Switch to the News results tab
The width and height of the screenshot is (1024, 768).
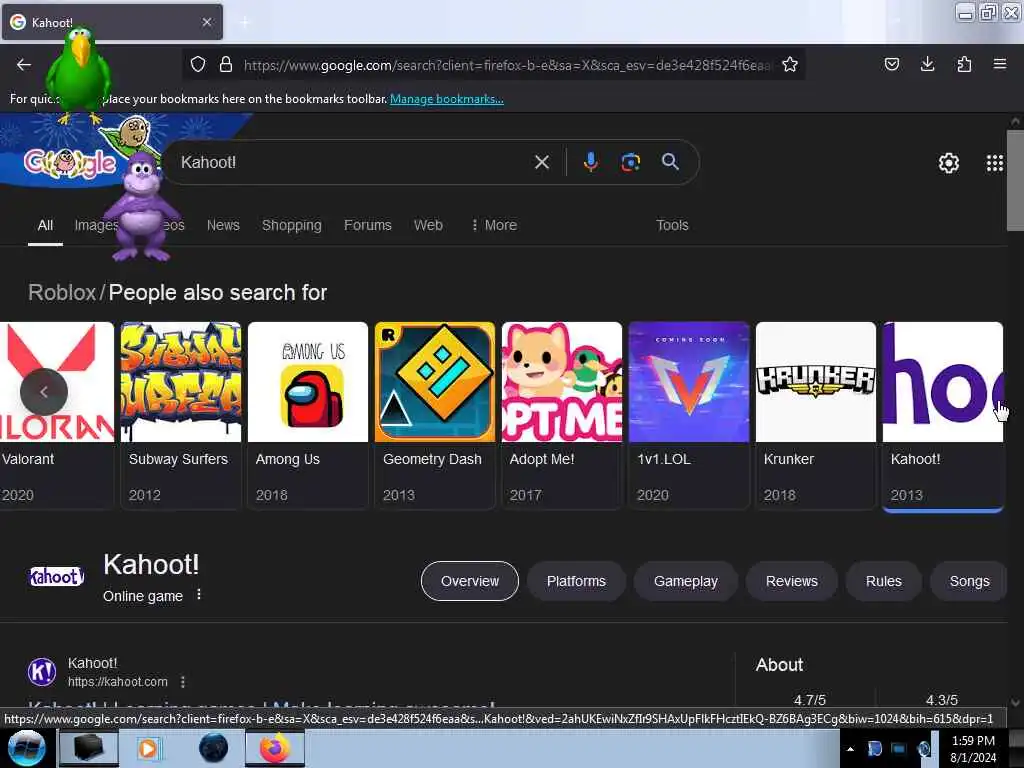click(223, 225)
